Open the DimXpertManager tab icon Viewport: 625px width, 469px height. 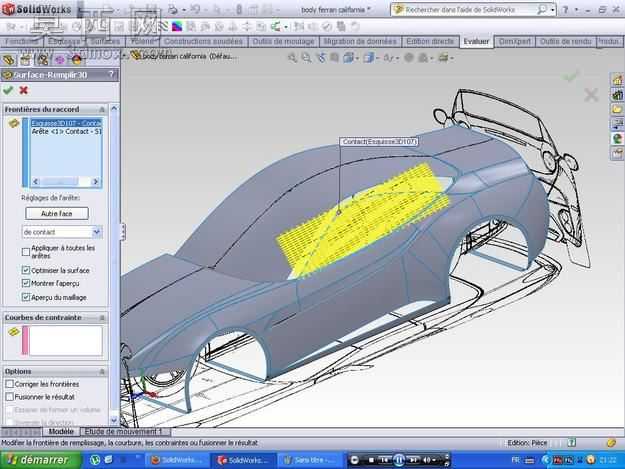59,60
